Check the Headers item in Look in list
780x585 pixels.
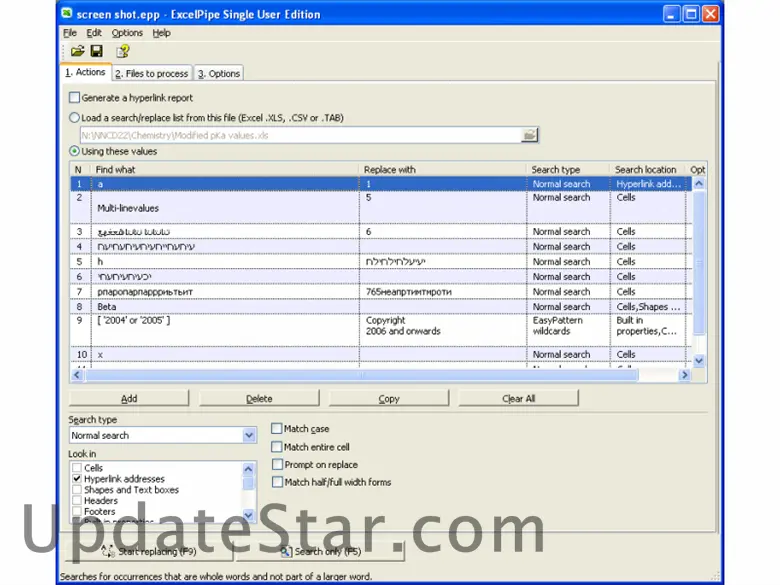pyautogui.click(x=77, y=500)
